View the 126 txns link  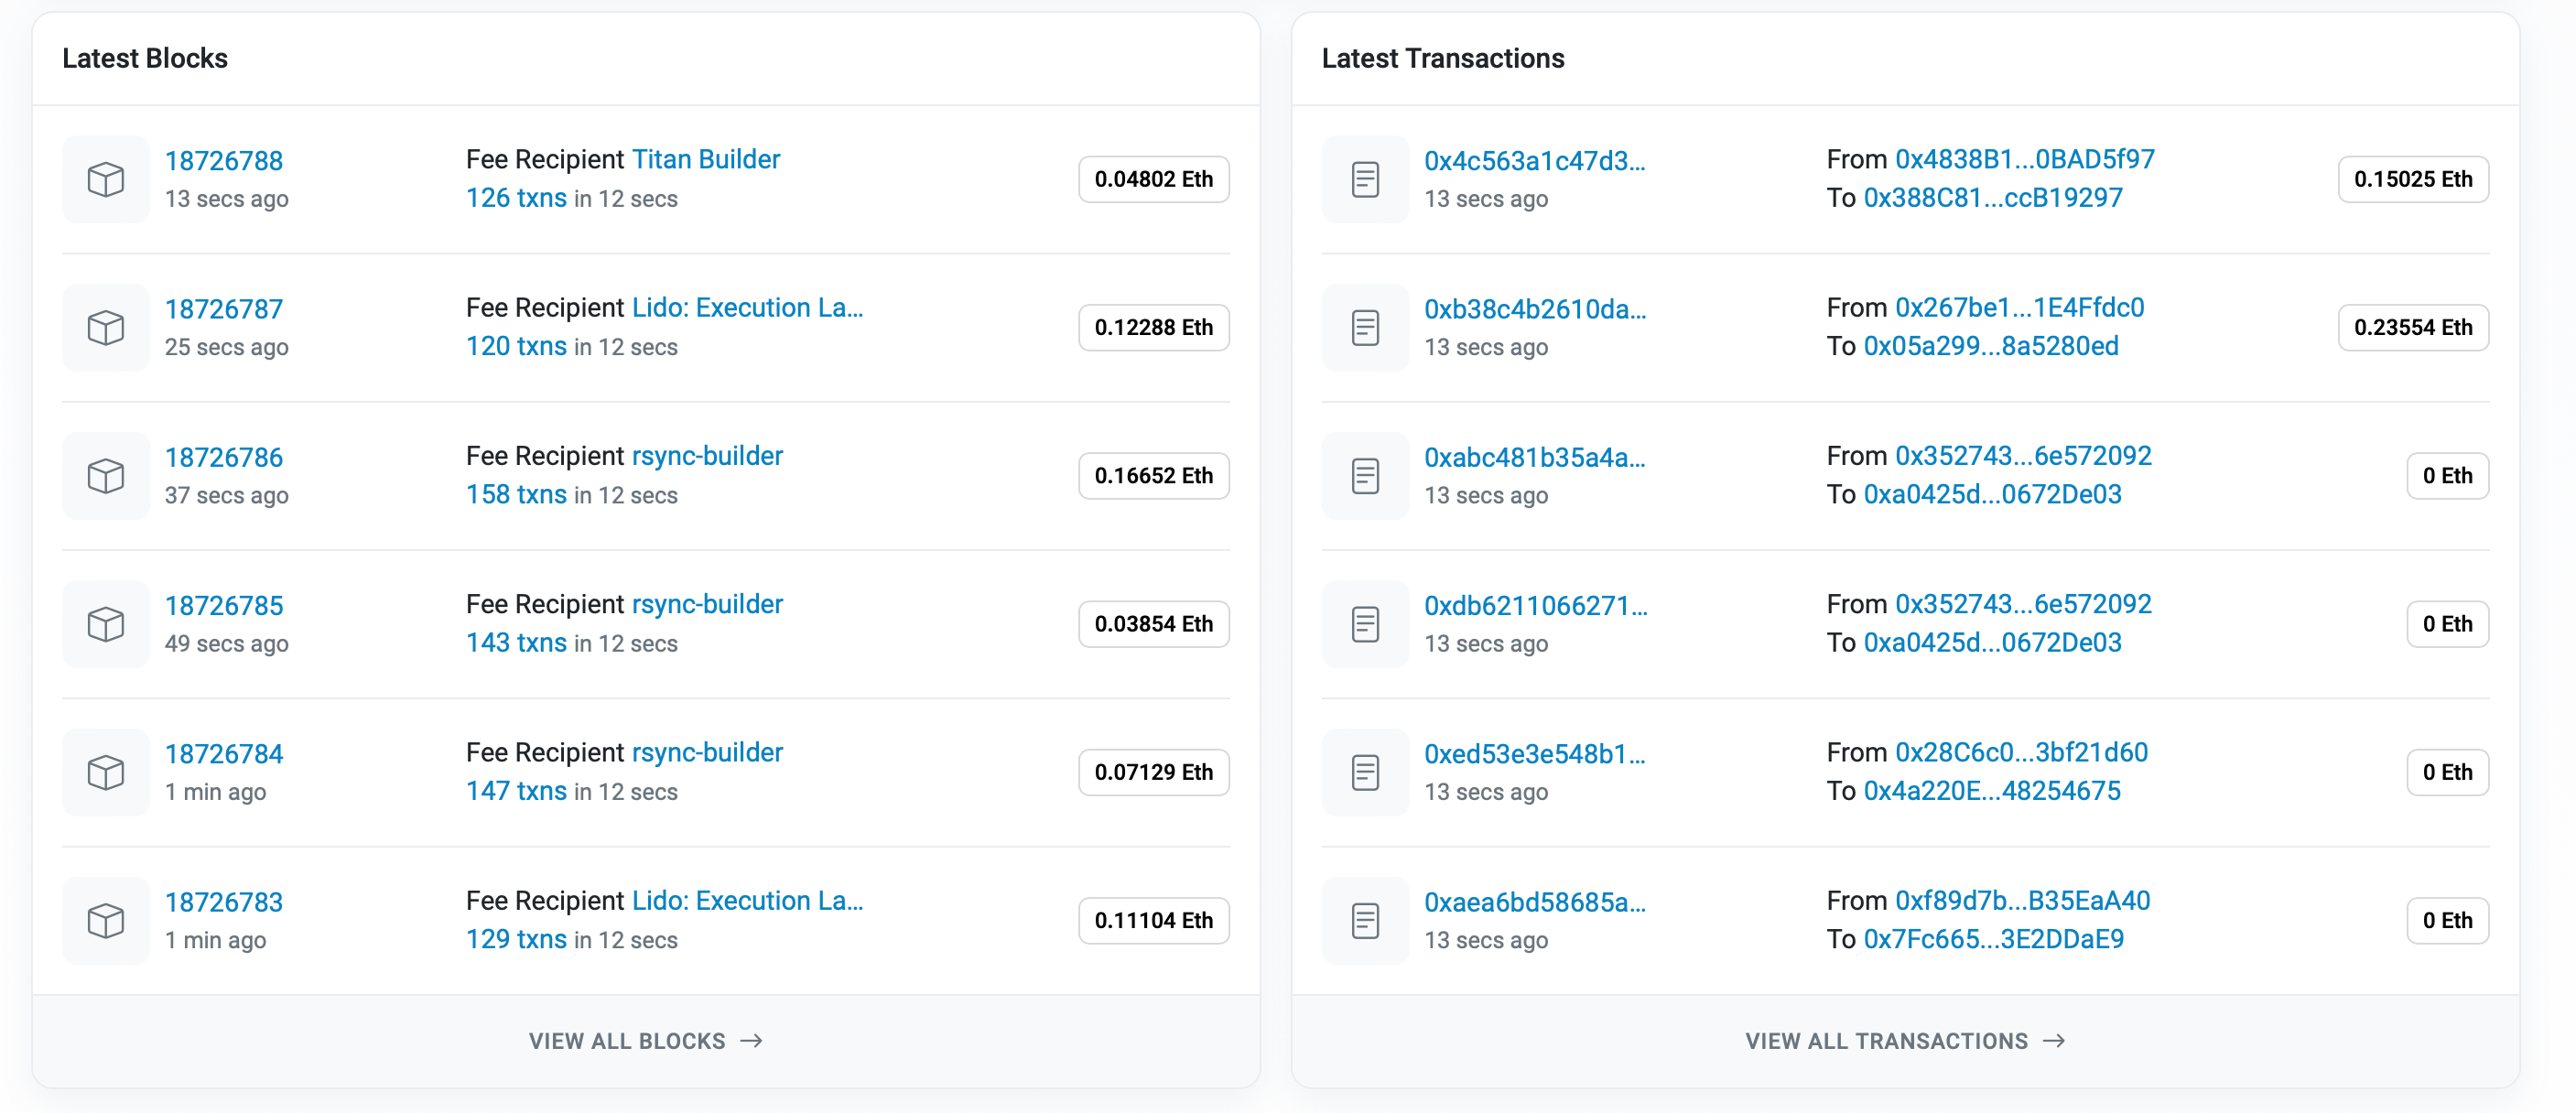(x=516, y=198)
